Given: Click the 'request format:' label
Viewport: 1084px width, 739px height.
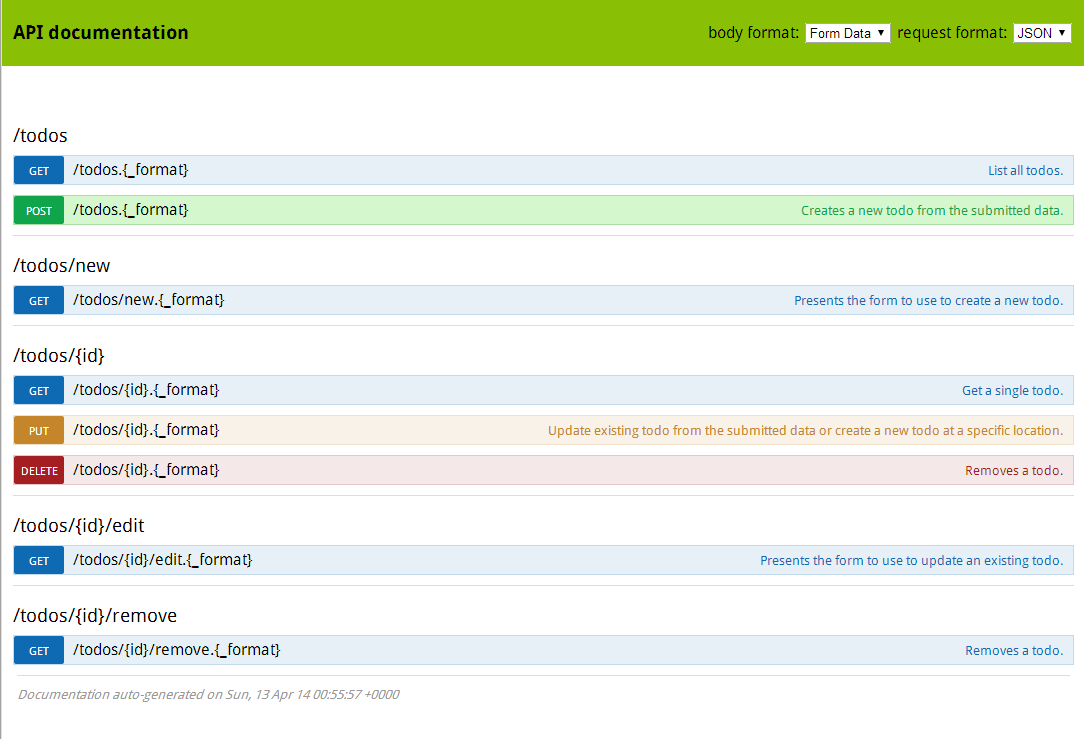Looking at the screenshot, I should (x=952, y=32).
